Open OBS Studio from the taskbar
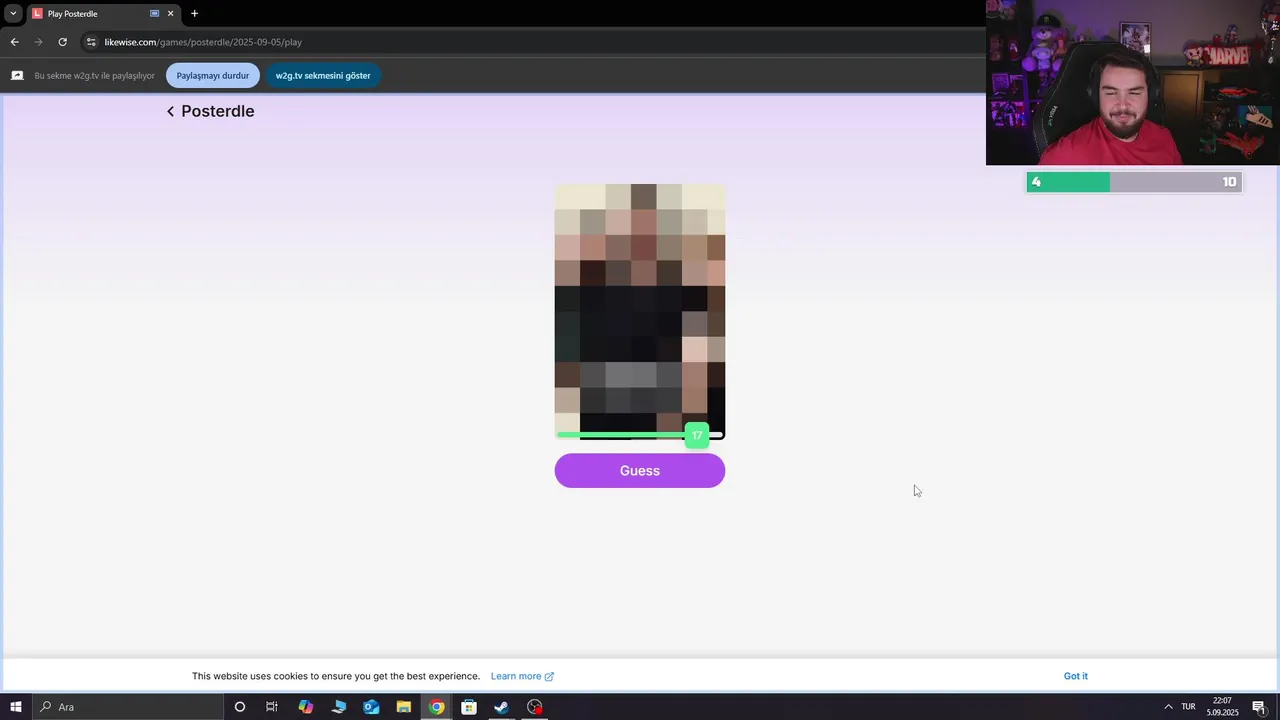This screenshot has height=720, width=1280. pos(535,707)
